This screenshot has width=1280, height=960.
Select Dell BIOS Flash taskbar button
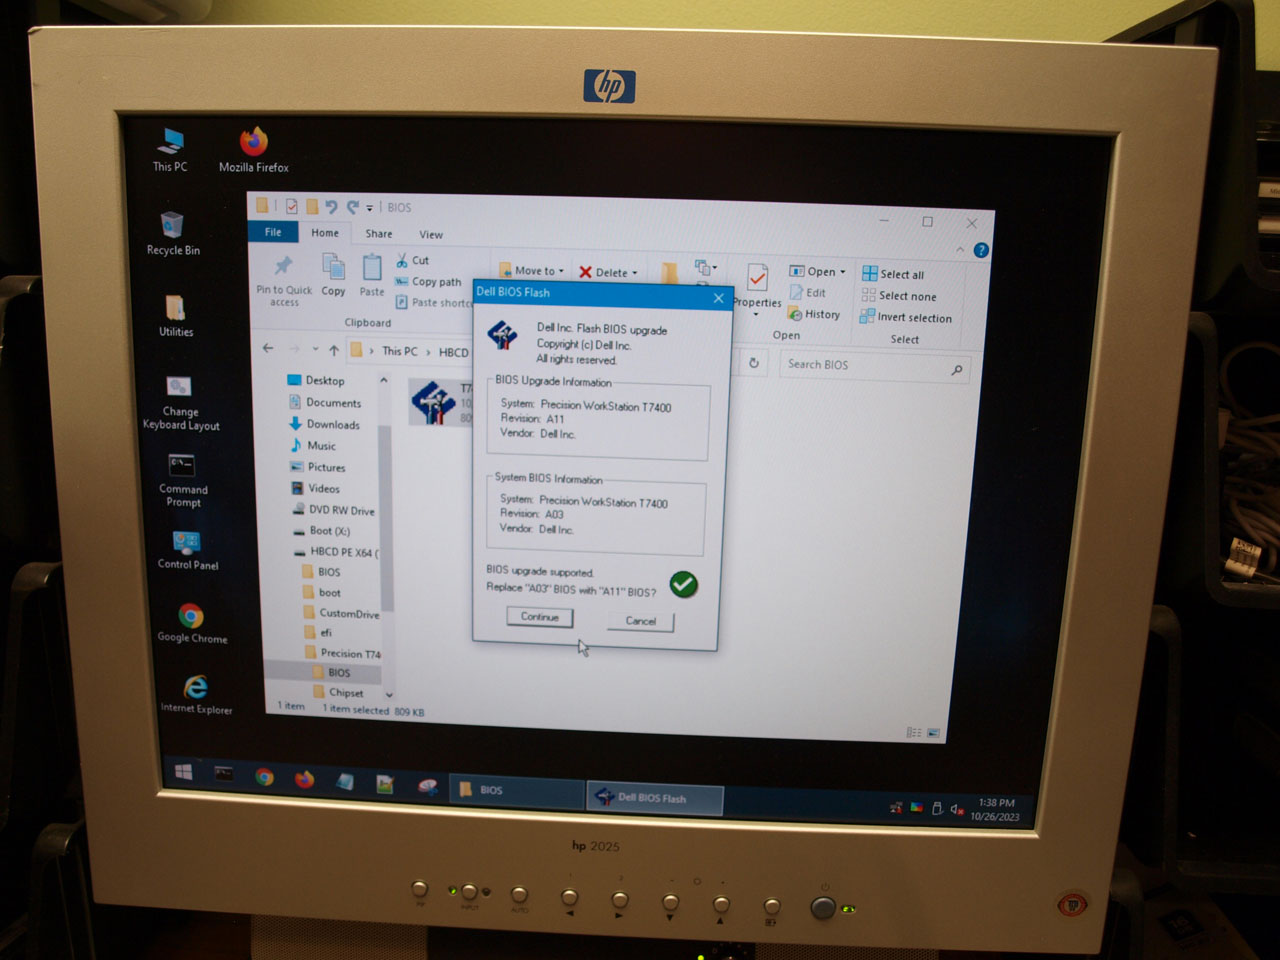pyautogui.click(x=654, y=797)
